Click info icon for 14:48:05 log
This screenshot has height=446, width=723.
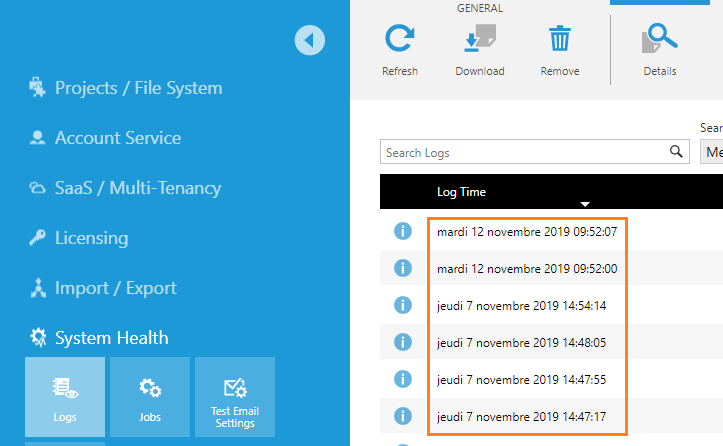[403, 342]
